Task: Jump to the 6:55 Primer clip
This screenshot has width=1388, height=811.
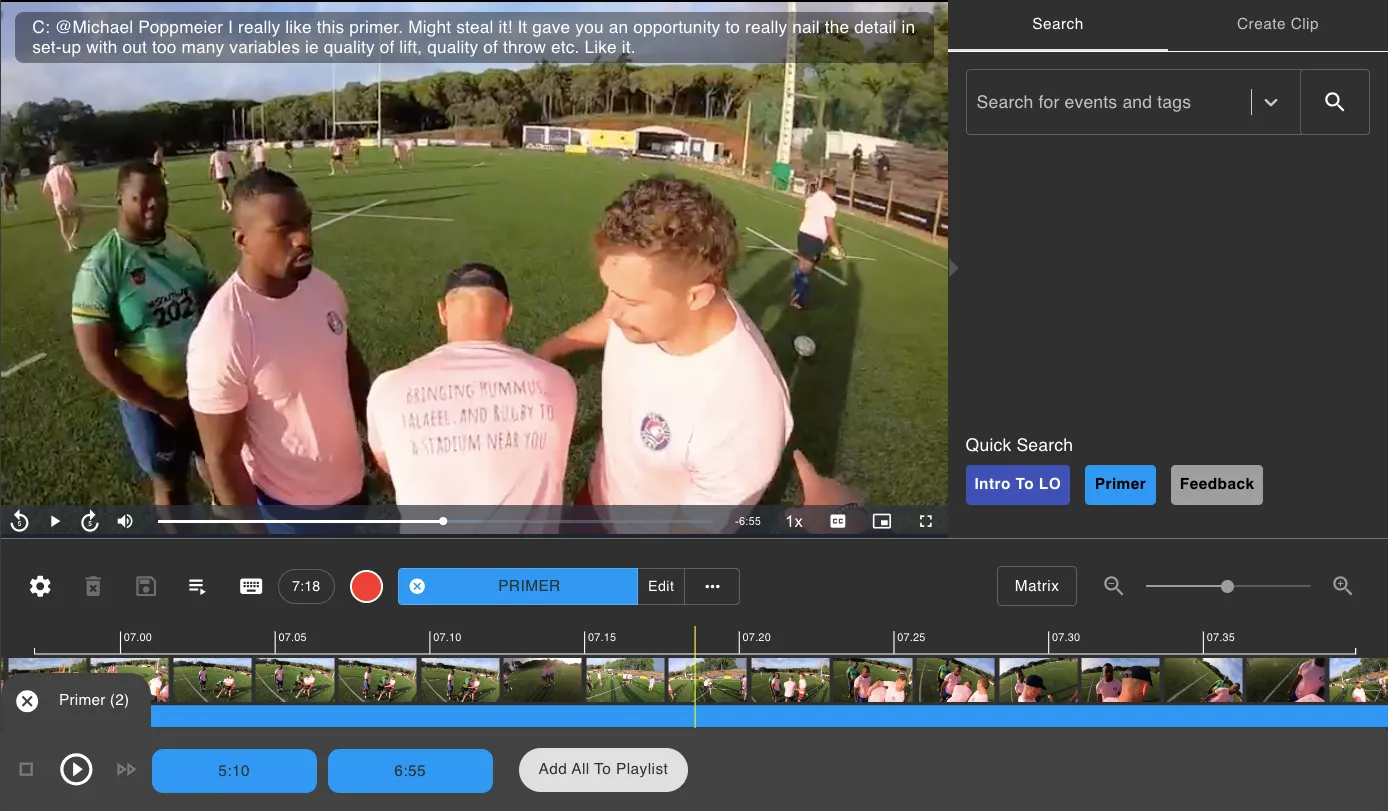Action: click(x=410, y=771)
